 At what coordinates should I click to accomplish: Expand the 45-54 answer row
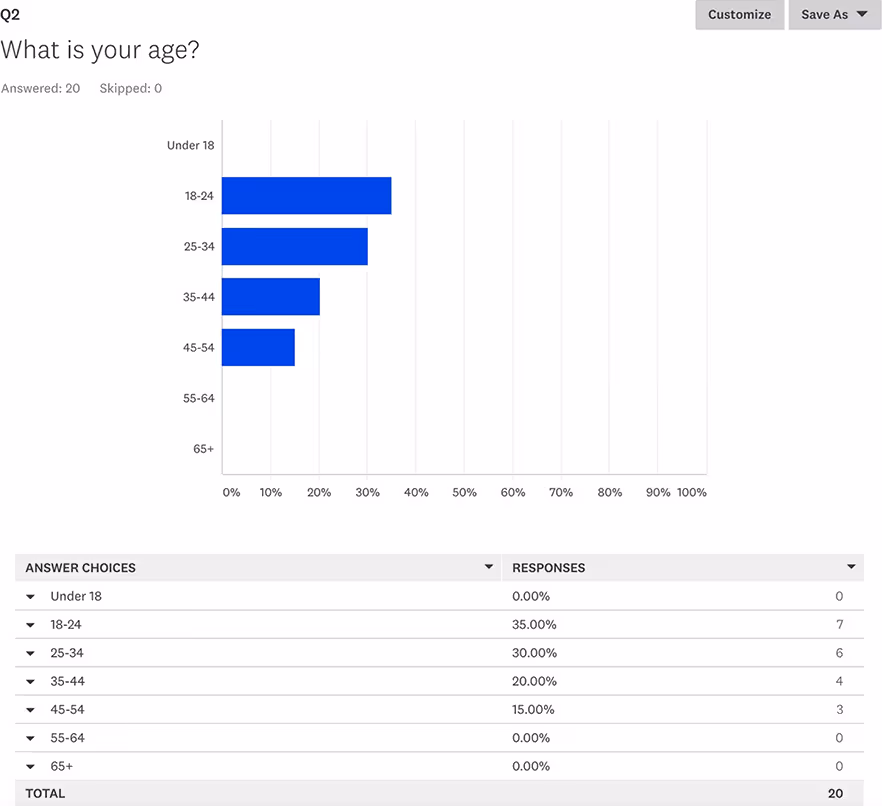click(x=29, y=709)
